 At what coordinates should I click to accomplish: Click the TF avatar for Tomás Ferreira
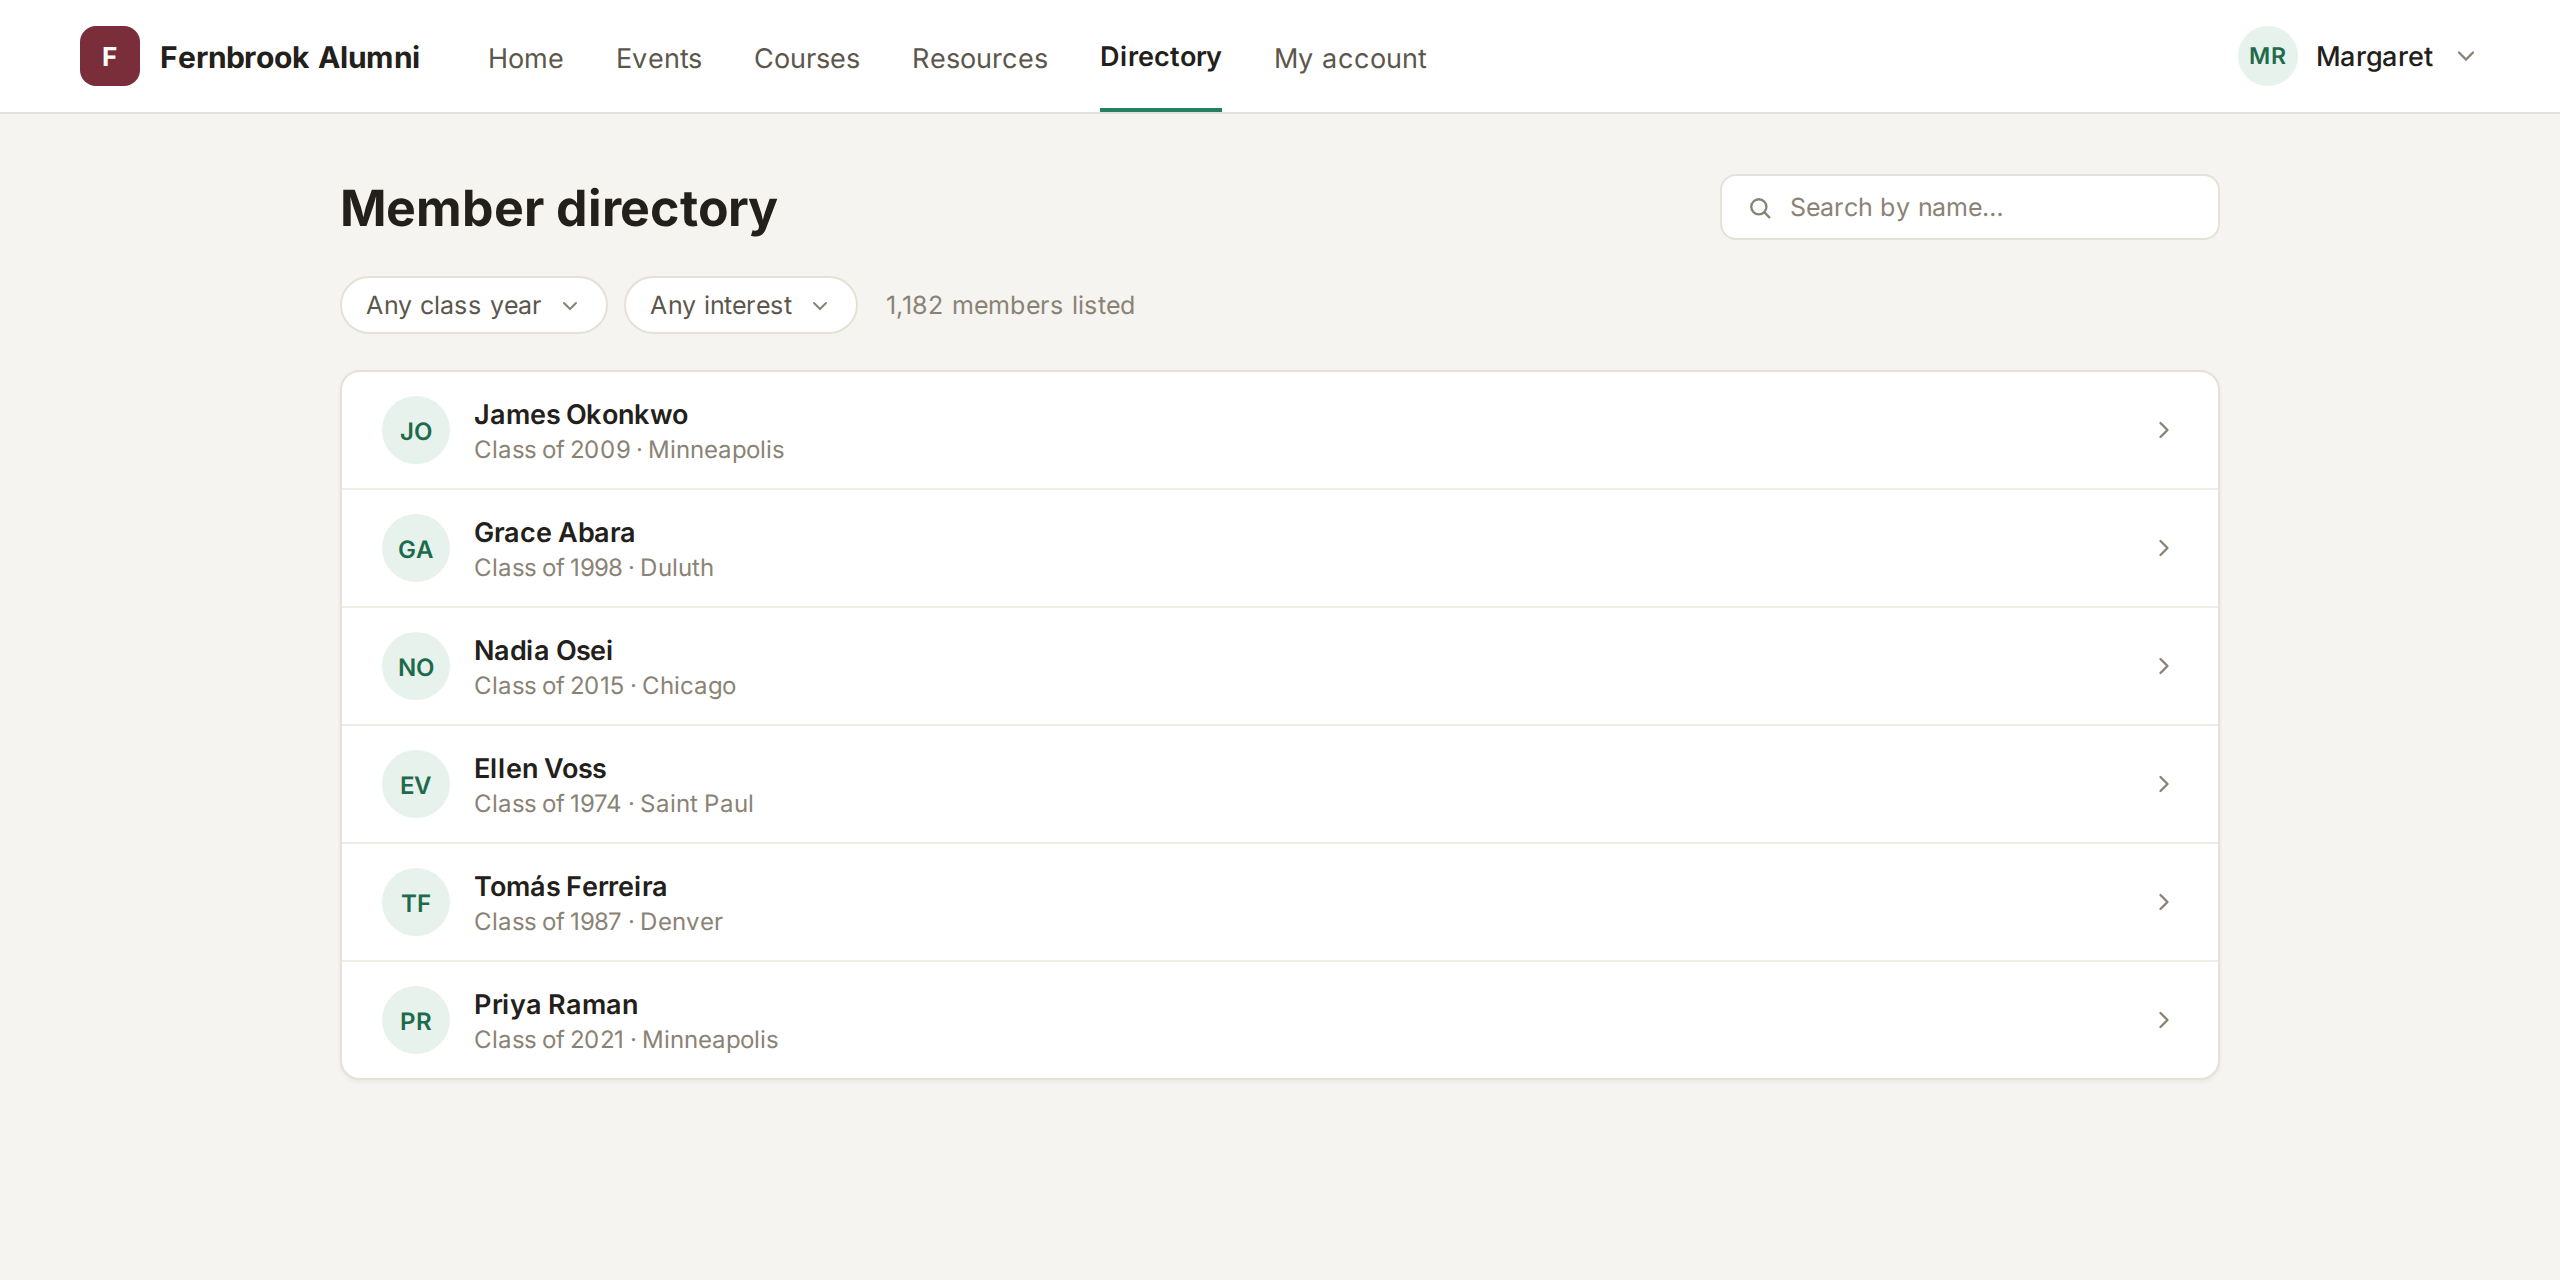pos(416,902)
